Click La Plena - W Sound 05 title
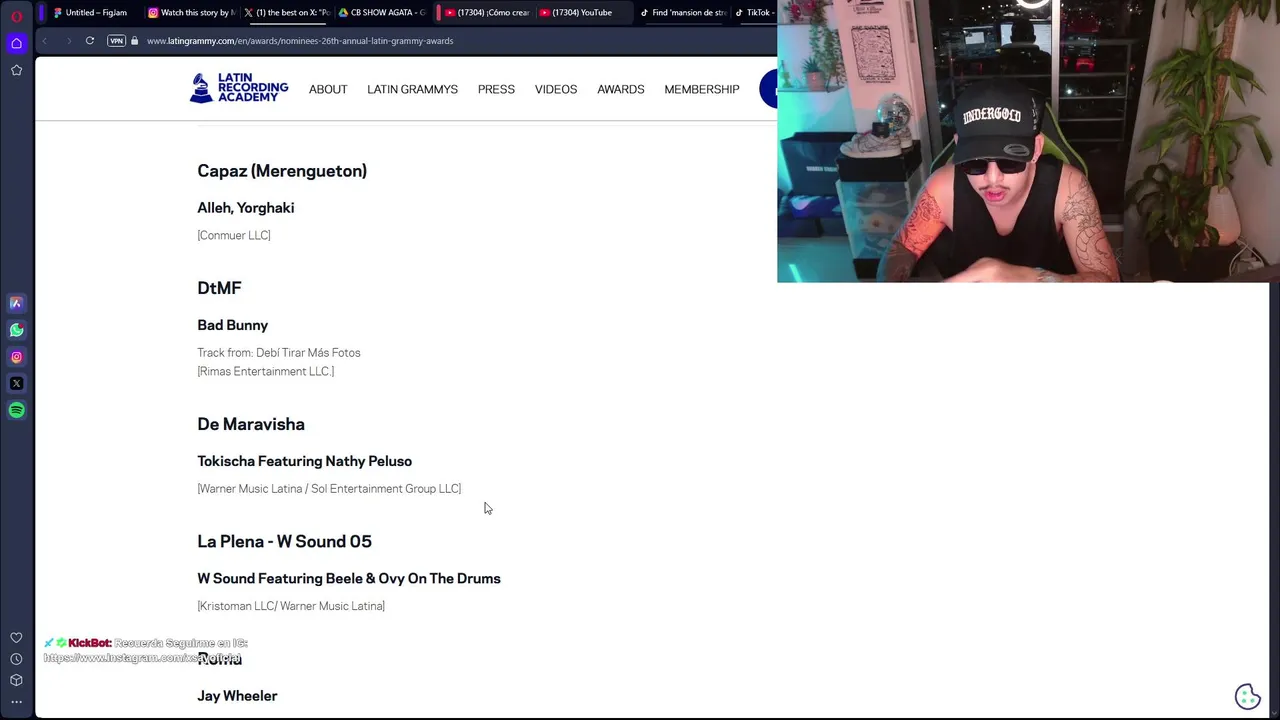Image resolution: width=1280 pixels, height=720 pixels. click(284, 541)
